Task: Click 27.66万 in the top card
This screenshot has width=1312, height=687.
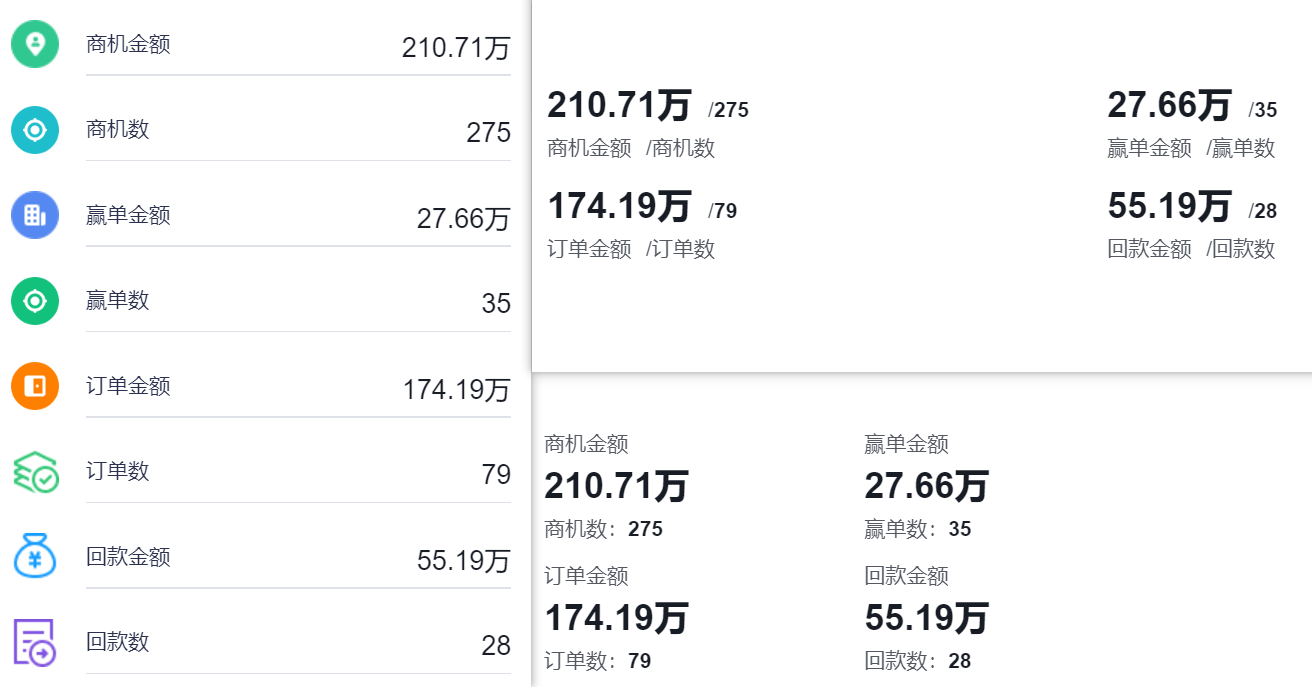Action: click(x=1169, y=105)
